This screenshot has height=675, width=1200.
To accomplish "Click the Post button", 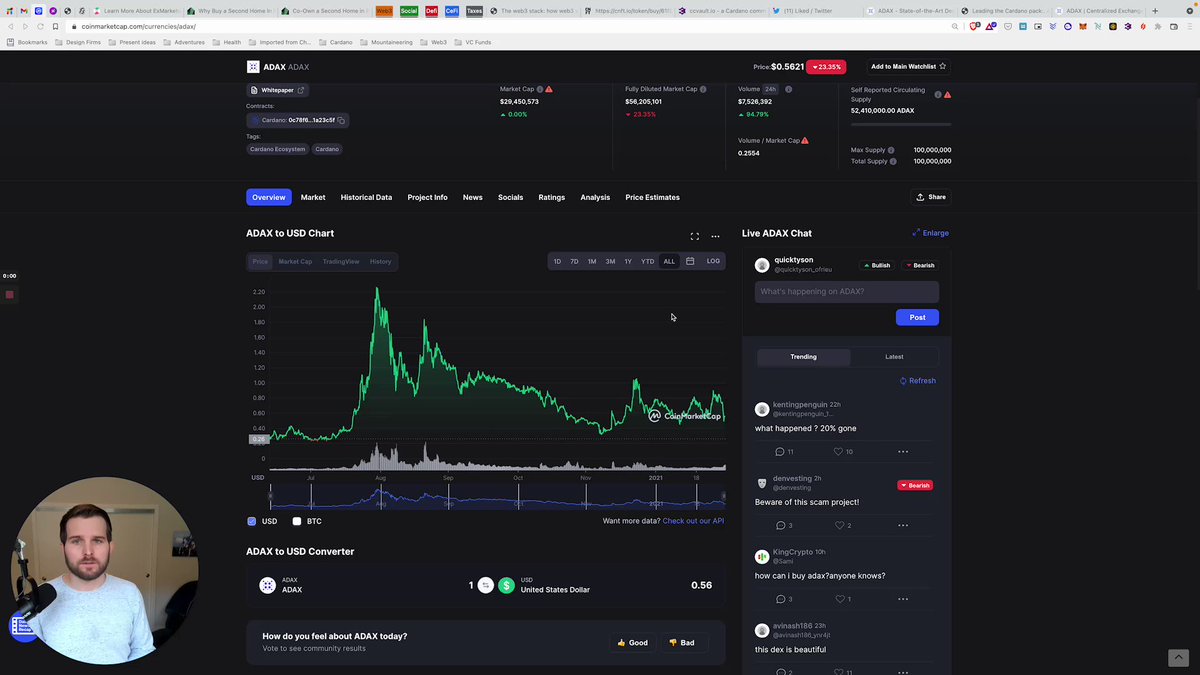I will [917, 317].
